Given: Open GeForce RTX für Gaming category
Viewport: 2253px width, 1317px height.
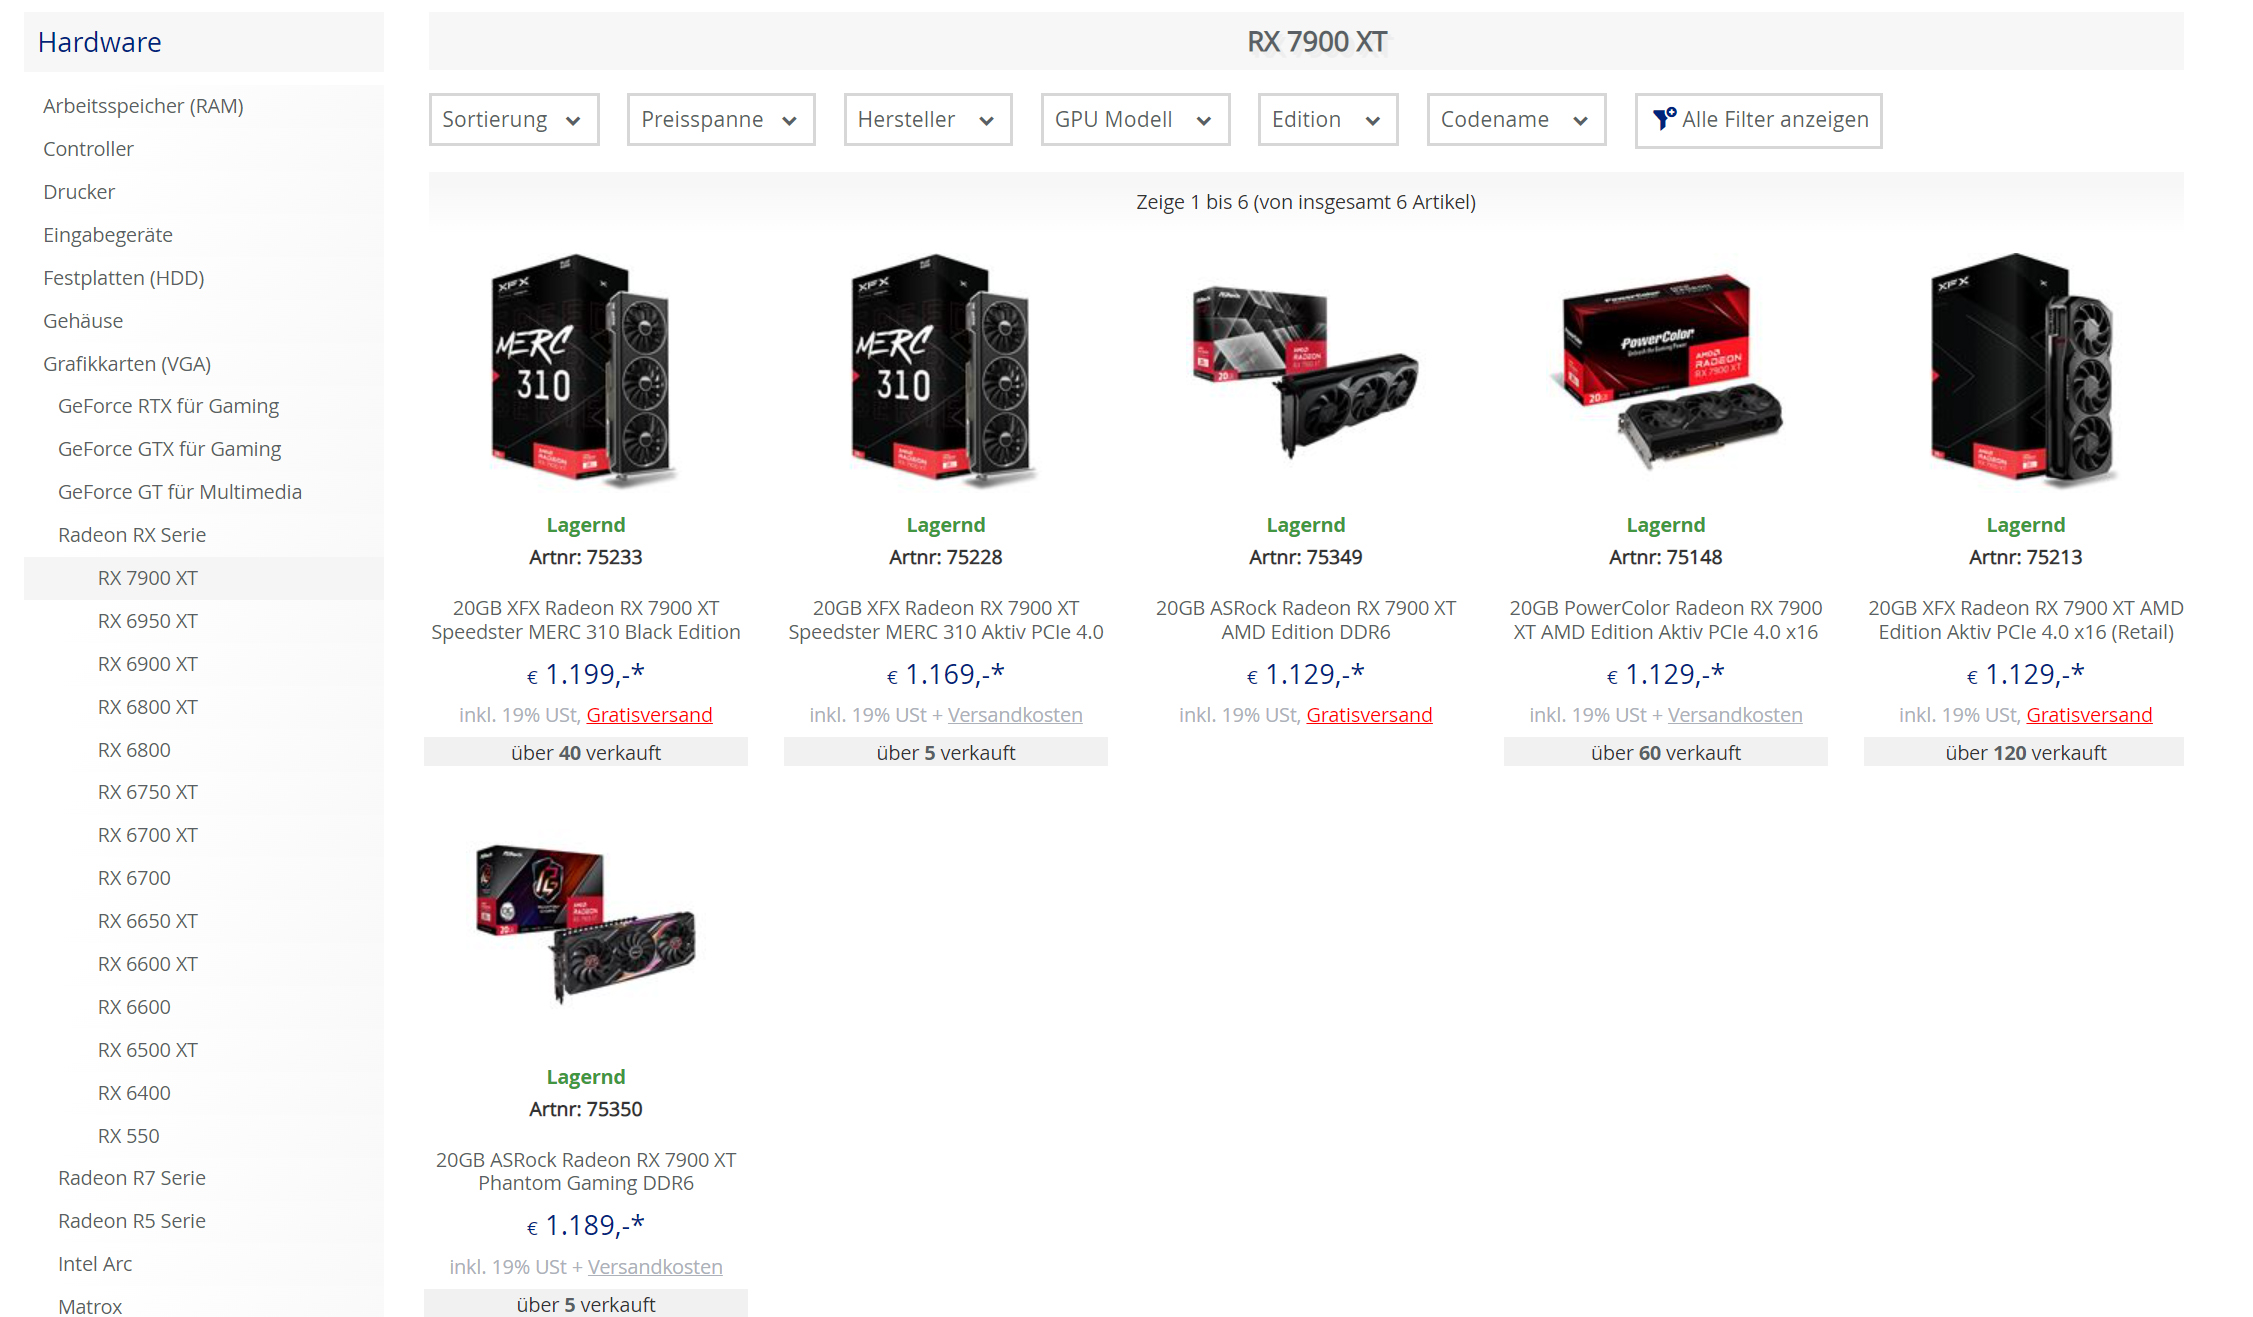Looking at the screenshot, I should [168, 406].
